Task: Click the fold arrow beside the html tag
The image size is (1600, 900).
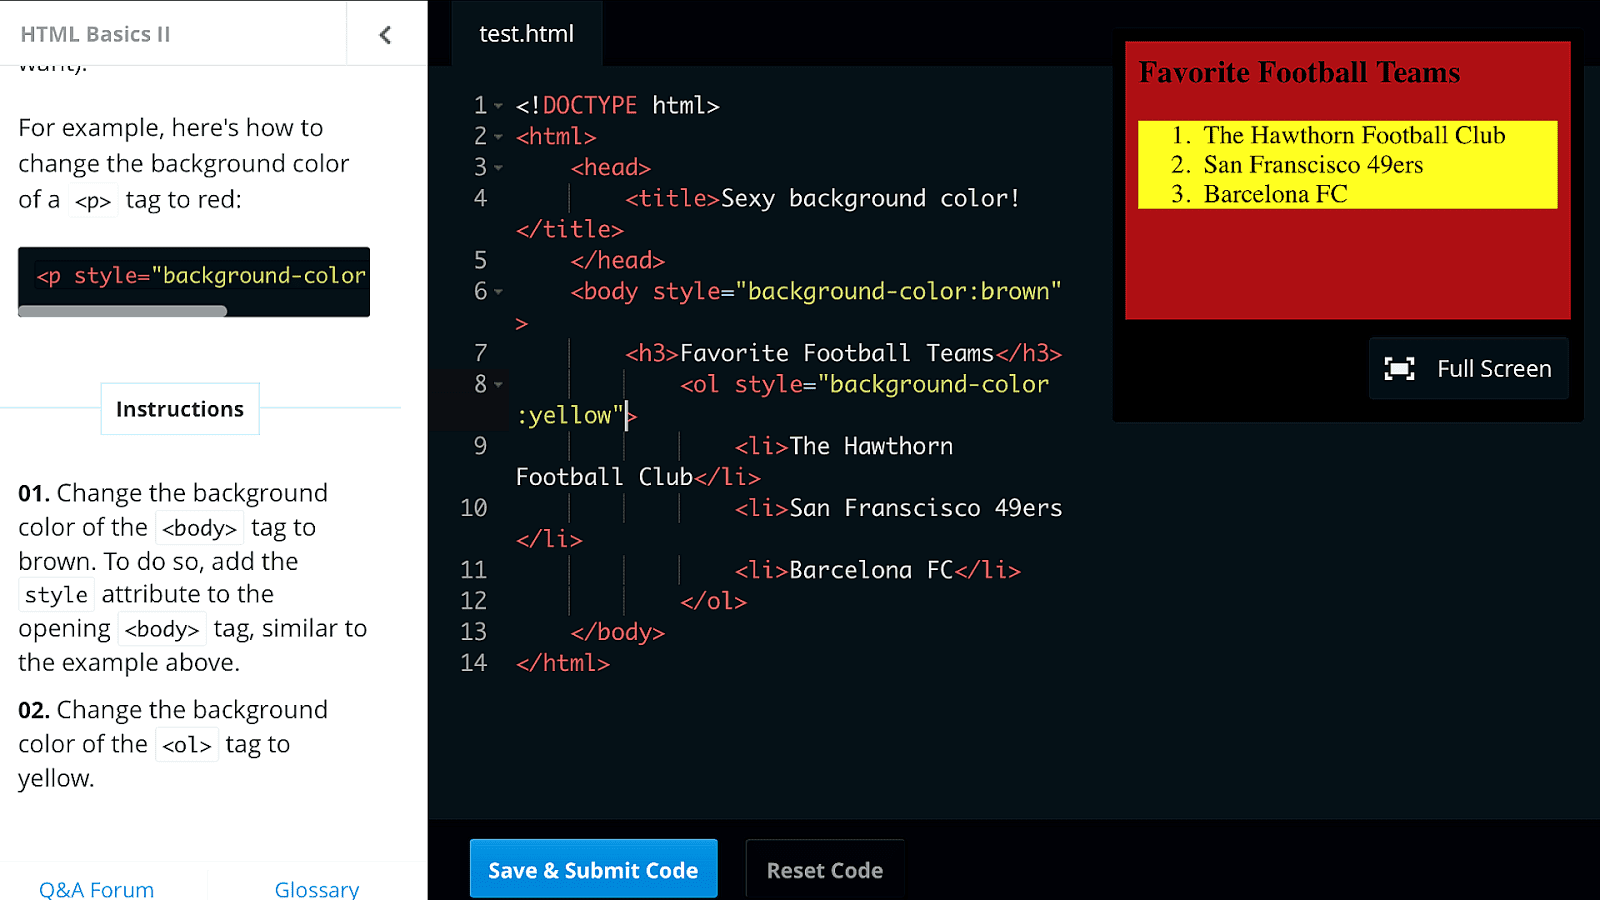Action: coord(499,136)
